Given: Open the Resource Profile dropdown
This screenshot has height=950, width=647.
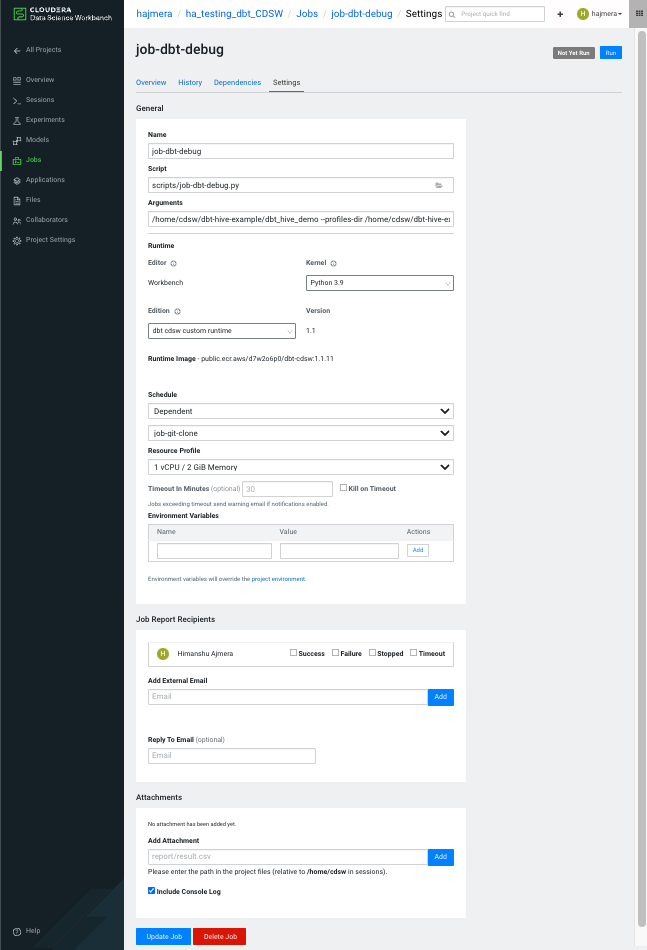Looking at the screenshot, I should (x=300, y=467).
